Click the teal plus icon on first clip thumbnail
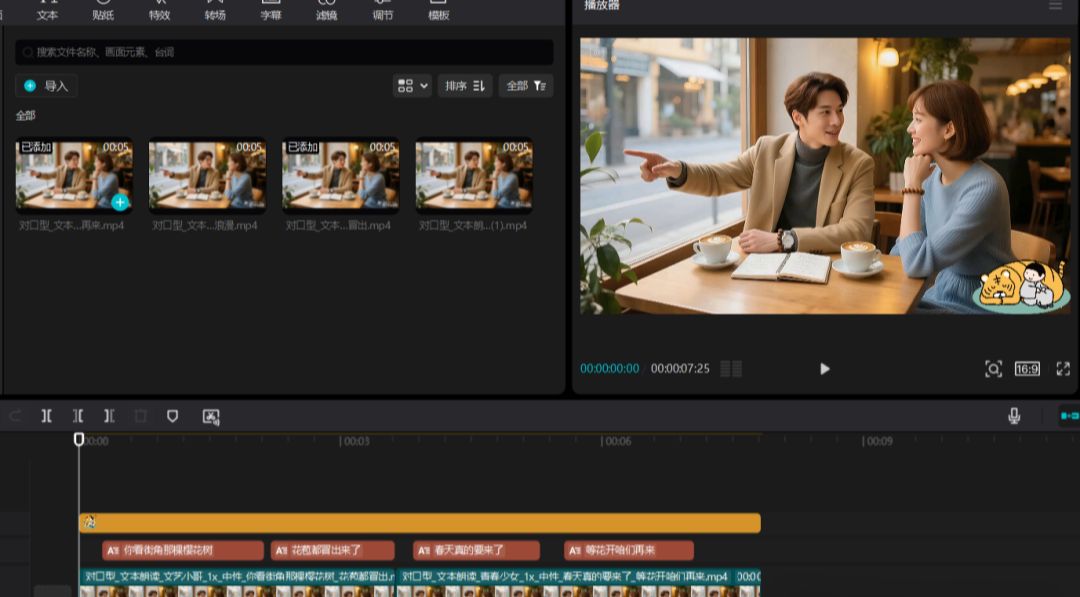 120,202
